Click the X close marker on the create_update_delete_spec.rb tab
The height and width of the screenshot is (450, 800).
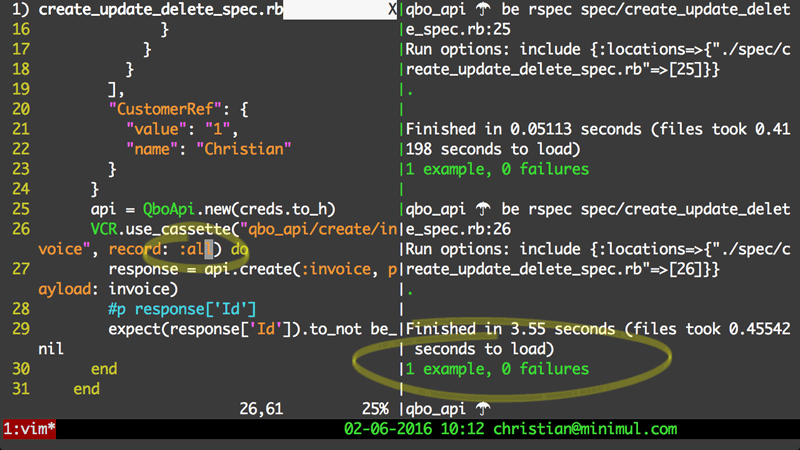point(392,9)
